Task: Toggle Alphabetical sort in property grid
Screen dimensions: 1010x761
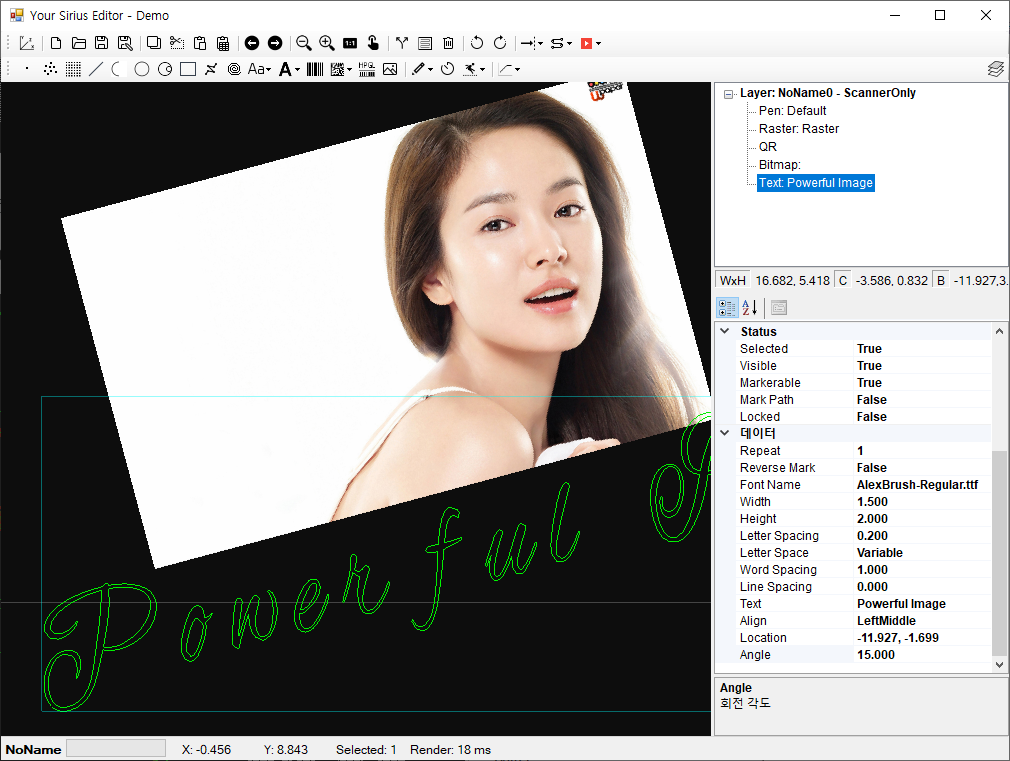Action: pyautogui.click(x=750, y=308)
